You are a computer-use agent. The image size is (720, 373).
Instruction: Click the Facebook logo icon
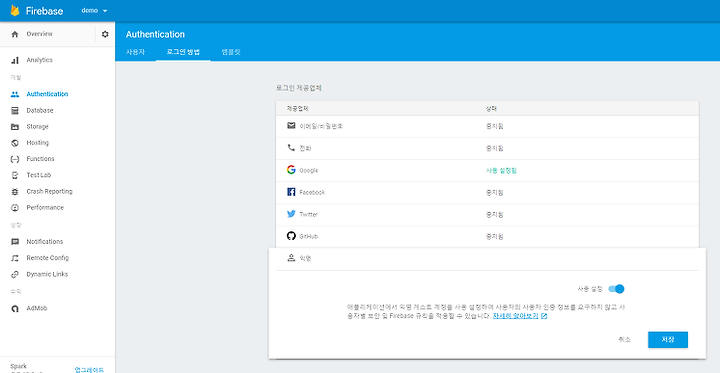point(291,192)
